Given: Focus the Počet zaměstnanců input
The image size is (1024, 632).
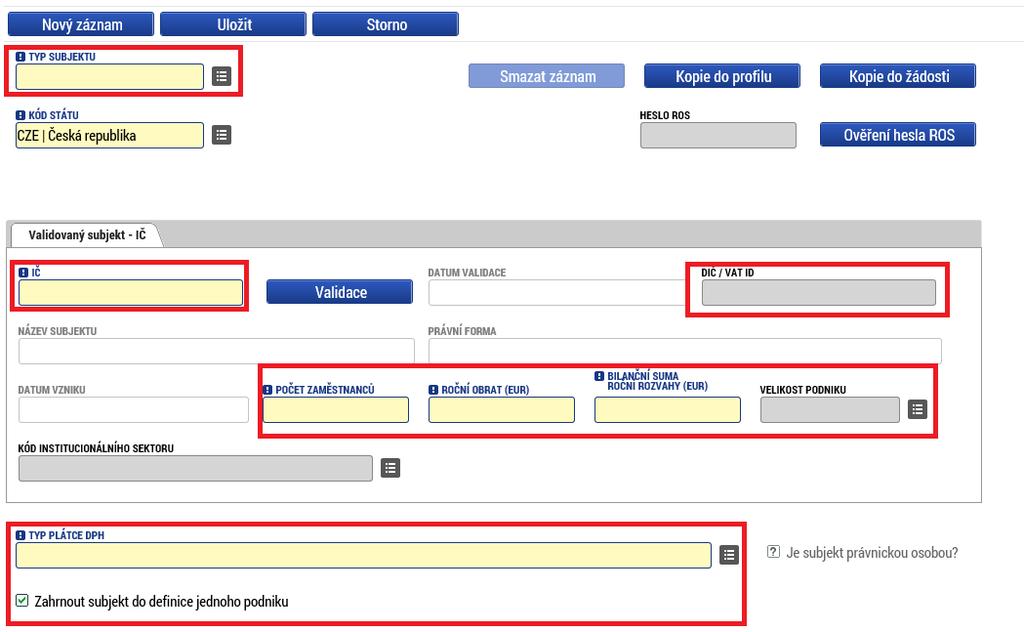Looking at the screenshot, I should tap(336, 410).
